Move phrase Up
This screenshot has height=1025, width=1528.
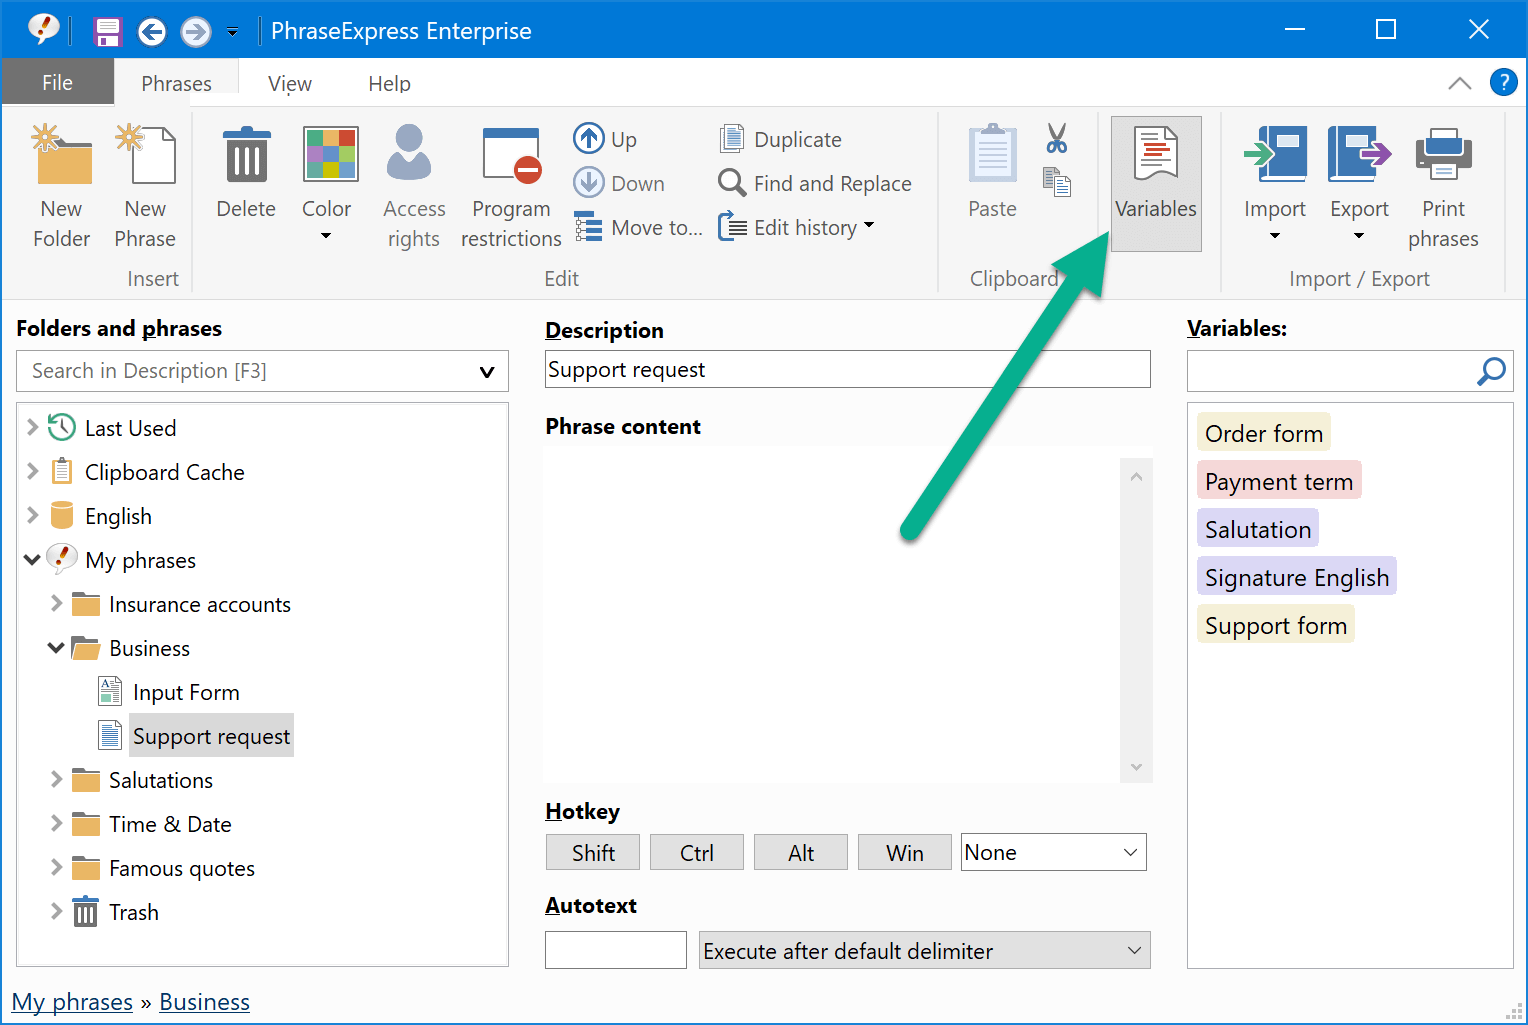tap(606, 139)
